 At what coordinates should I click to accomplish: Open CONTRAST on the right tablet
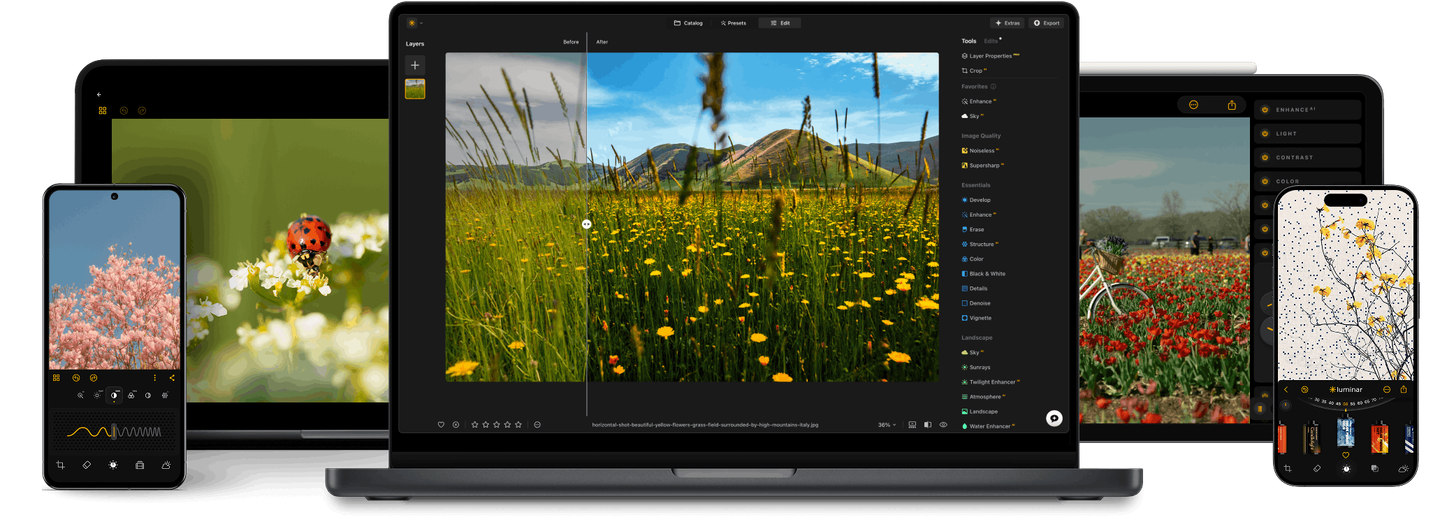pos(1308,157)
